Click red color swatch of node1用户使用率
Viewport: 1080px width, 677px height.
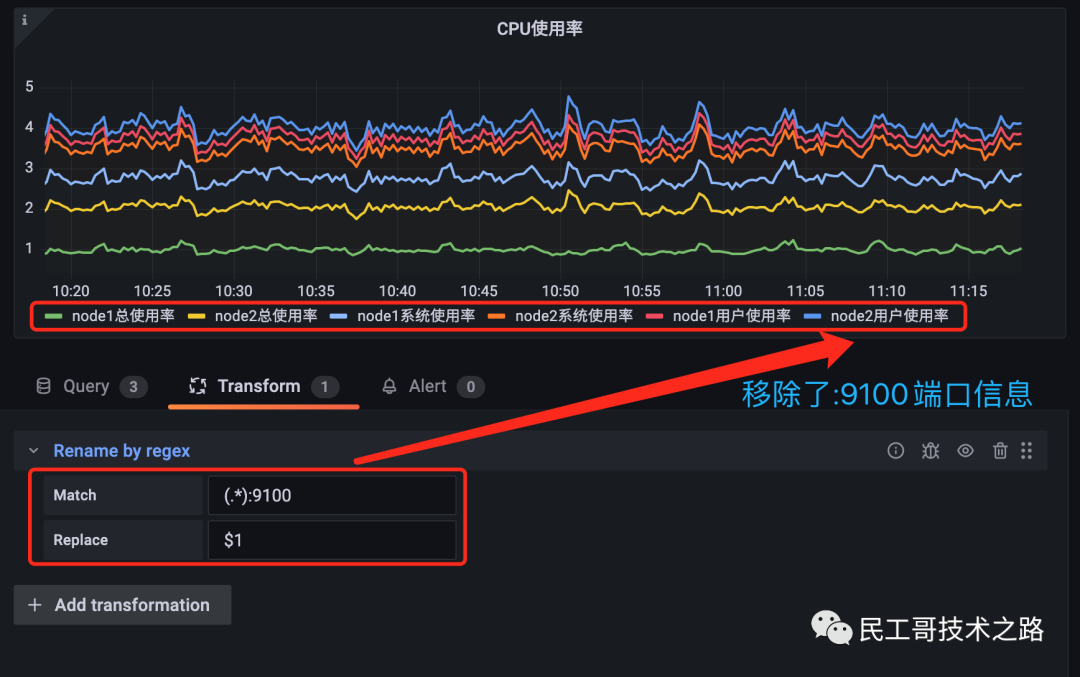tap(654, 316)
